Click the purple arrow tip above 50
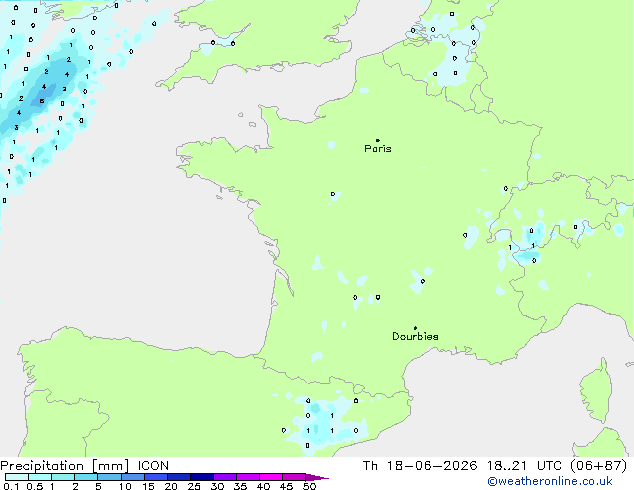This screenshot has width=634, height=490. (x=317, y=477)
